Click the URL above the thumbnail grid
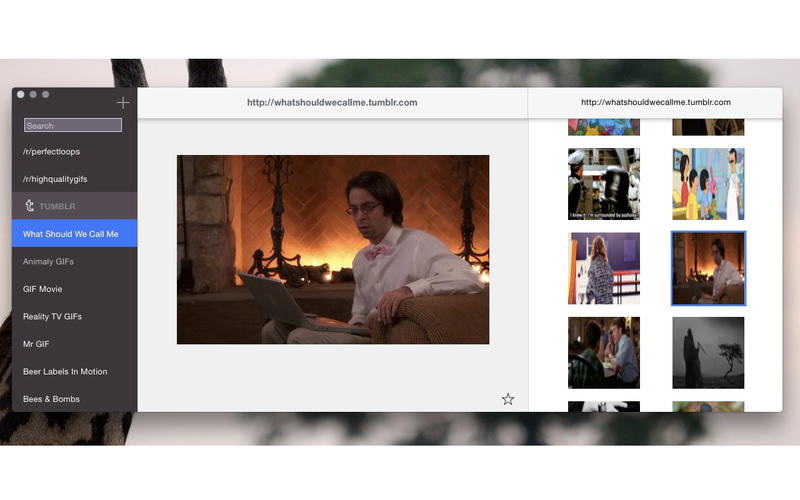The height and width of the screenshot is (500, 800). pyautogui.click(x=655, y=102)
